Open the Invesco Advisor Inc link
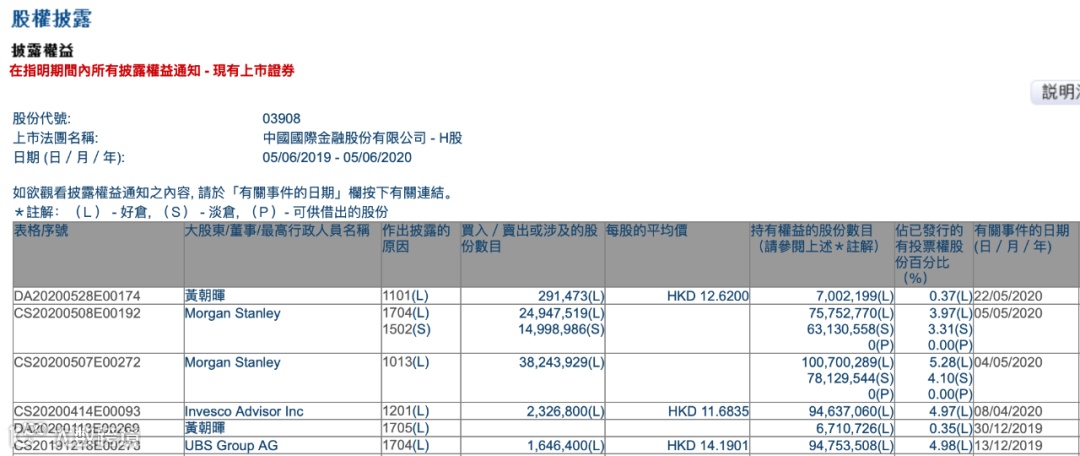The image size is (1080, 456). coord(244,412)
